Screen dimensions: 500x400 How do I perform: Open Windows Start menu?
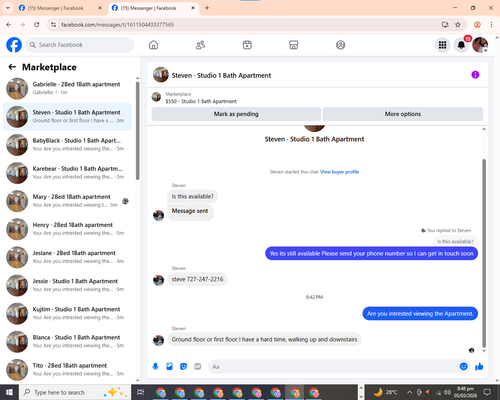pos(9,392)
